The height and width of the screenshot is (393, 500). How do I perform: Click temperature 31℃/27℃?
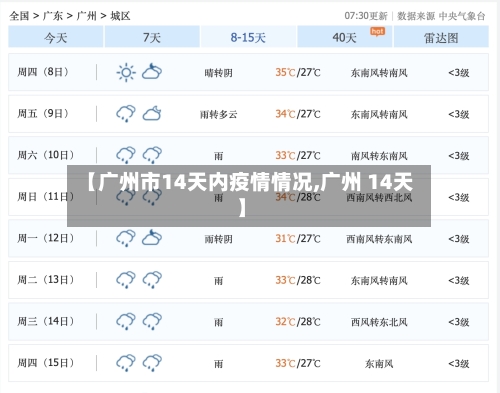298,239
